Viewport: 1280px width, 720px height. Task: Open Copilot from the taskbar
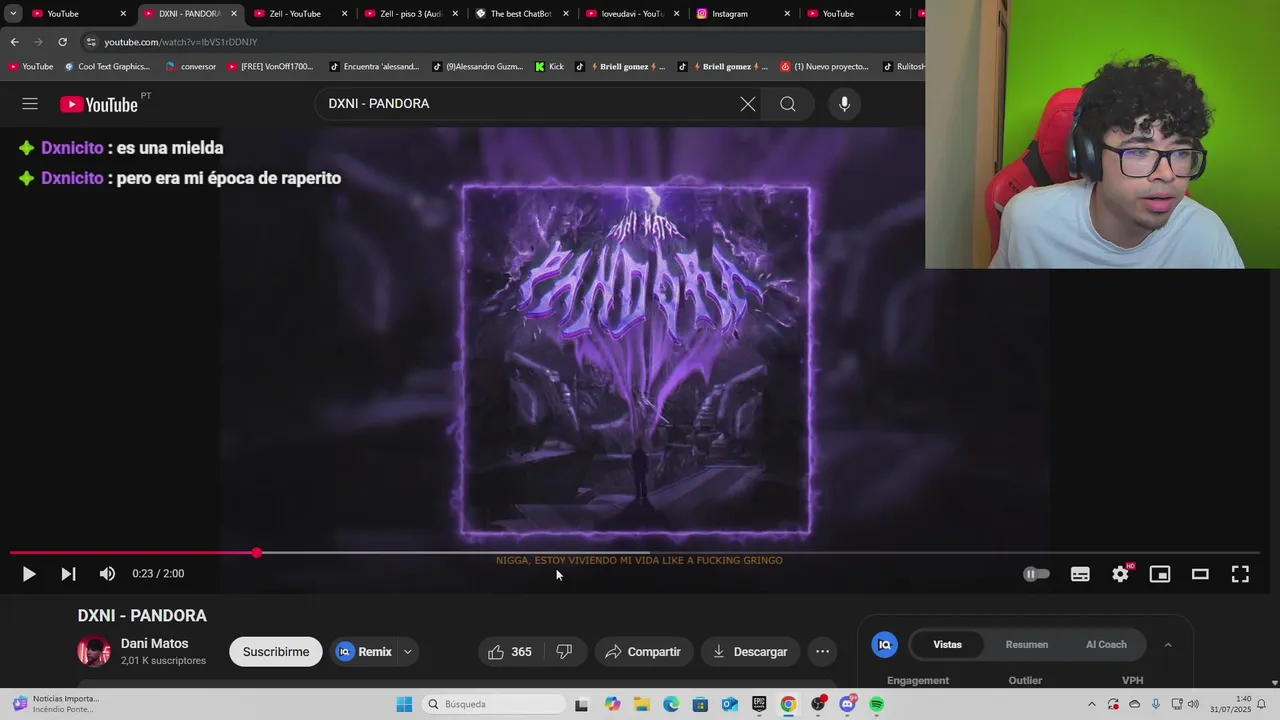click(612, 704)
